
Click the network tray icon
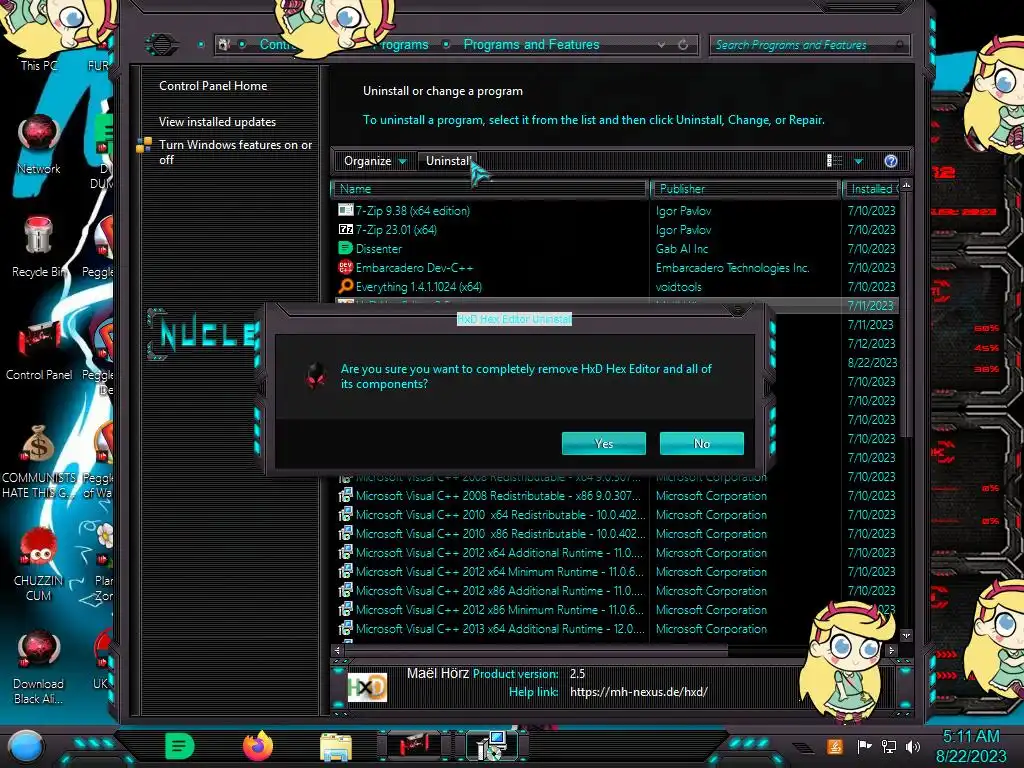(x=888, y=746)
